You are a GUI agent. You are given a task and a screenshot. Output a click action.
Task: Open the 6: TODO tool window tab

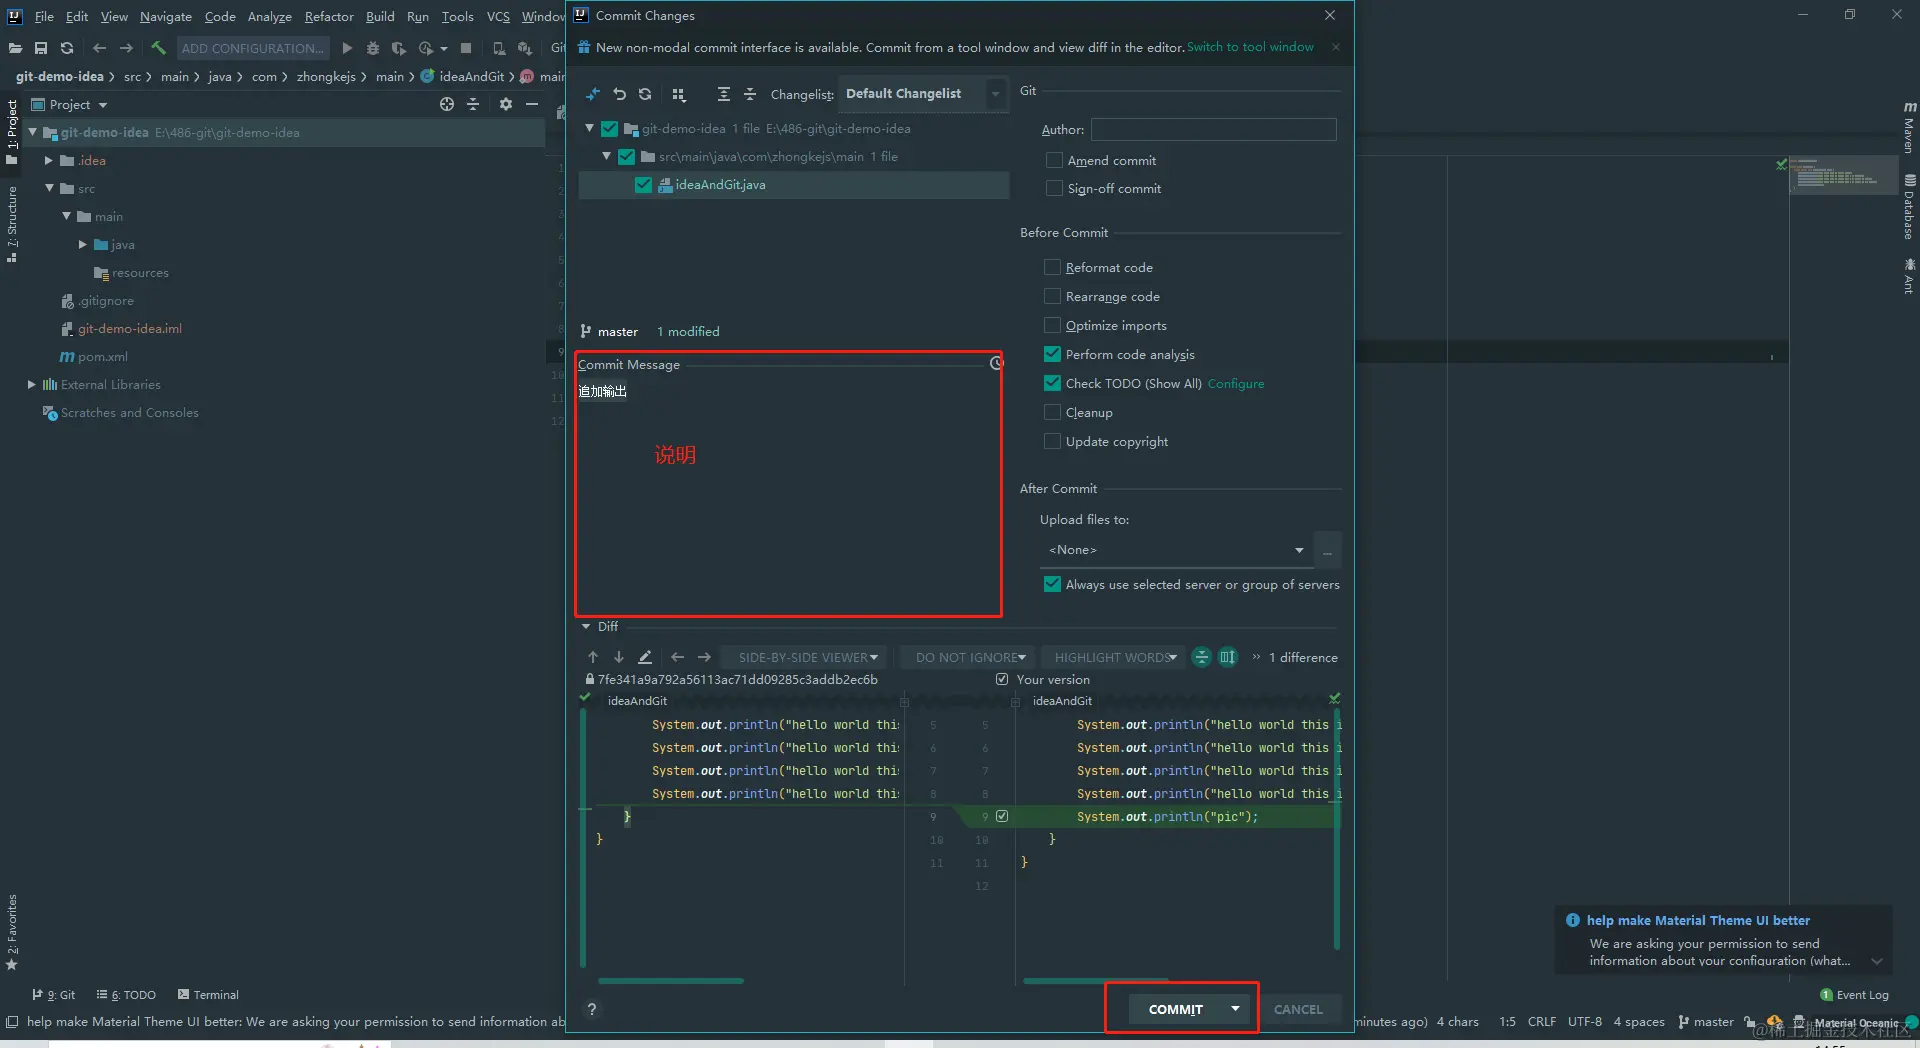(x=126, y=995)
